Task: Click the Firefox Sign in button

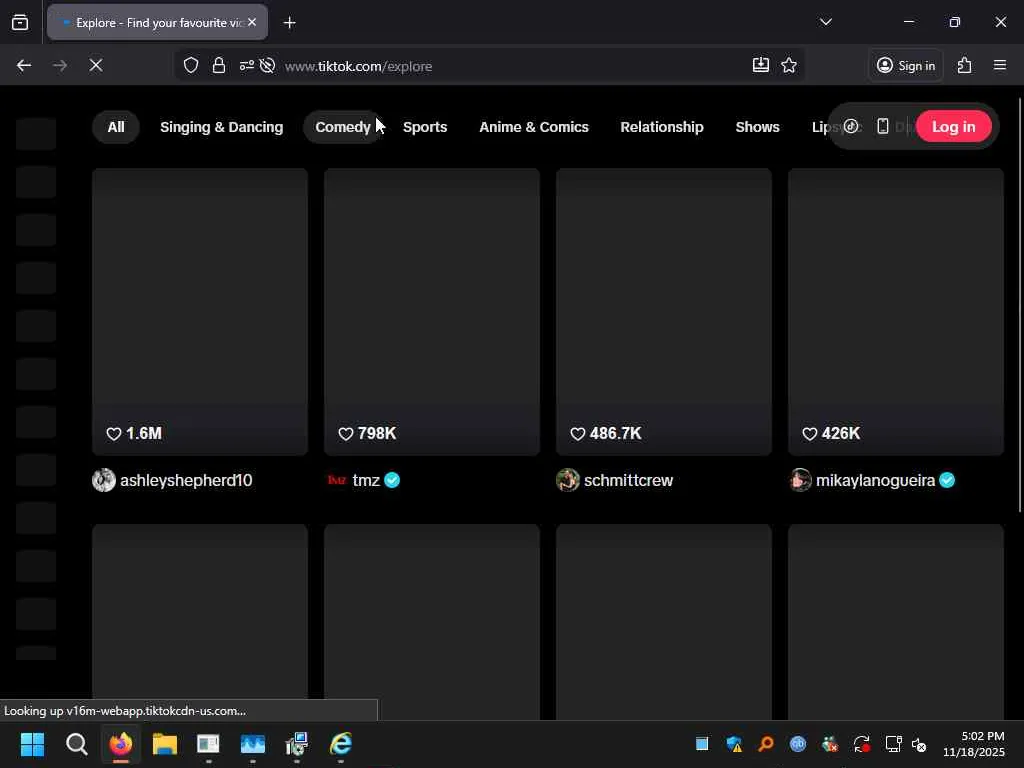Action: pyautogui.click(x=905, y=65)
